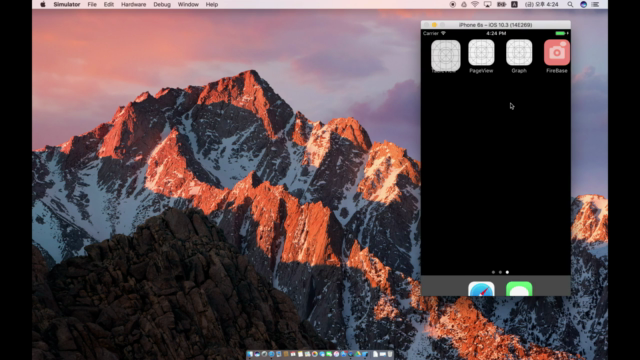Open Notes from the Dock
Screen dimensions: 640x360
coord(300,354)
